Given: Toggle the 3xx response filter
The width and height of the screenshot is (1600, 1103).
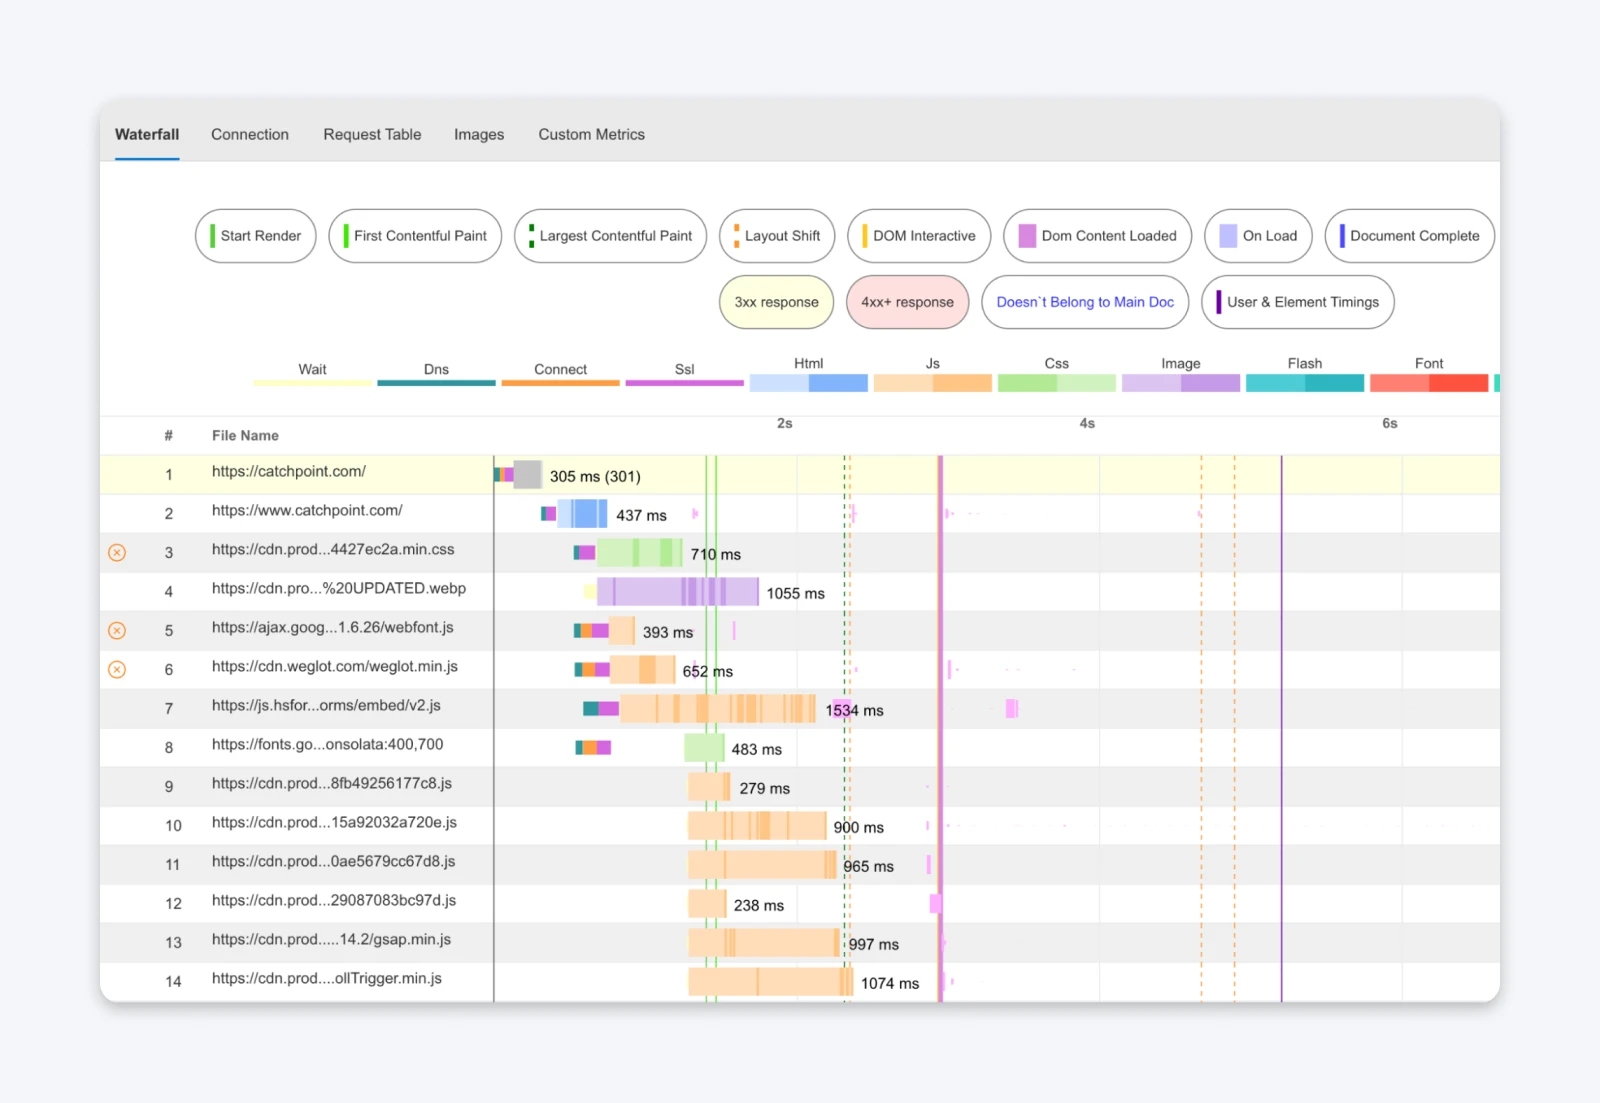Looking at the screenshot, I should (776, 302).
